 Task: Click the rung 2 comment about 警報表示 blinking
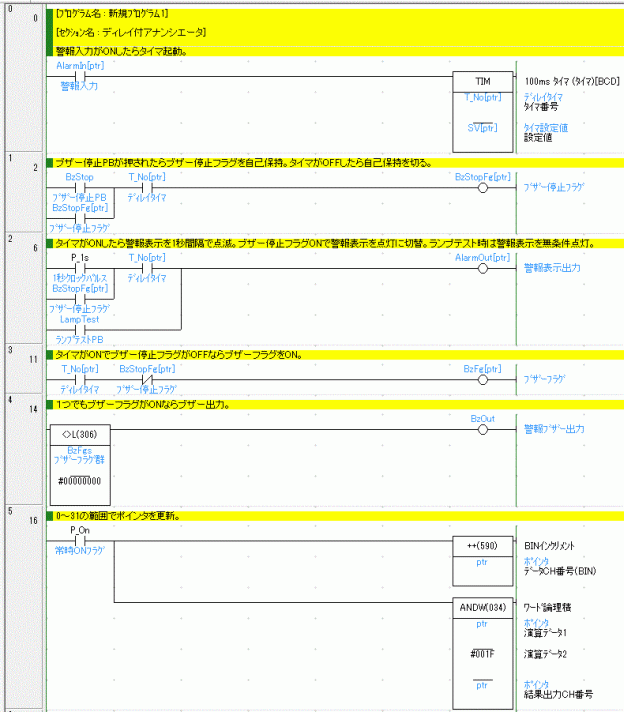[x=325, y=243]
